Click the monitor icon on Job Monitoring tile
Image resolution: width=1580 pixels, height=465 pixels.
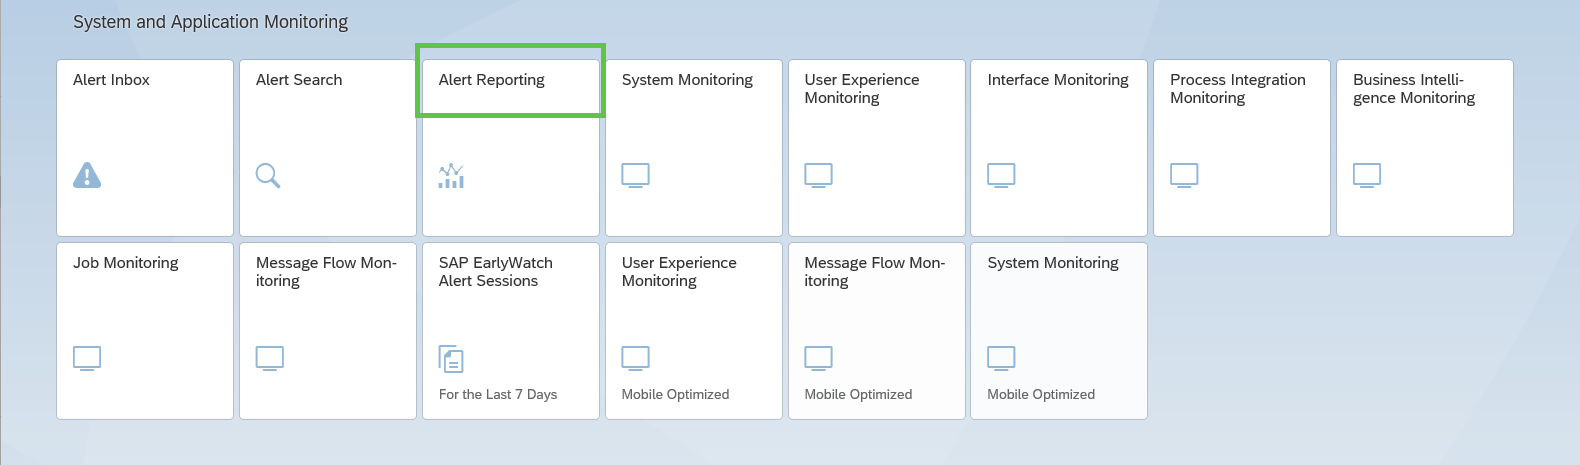87,358
